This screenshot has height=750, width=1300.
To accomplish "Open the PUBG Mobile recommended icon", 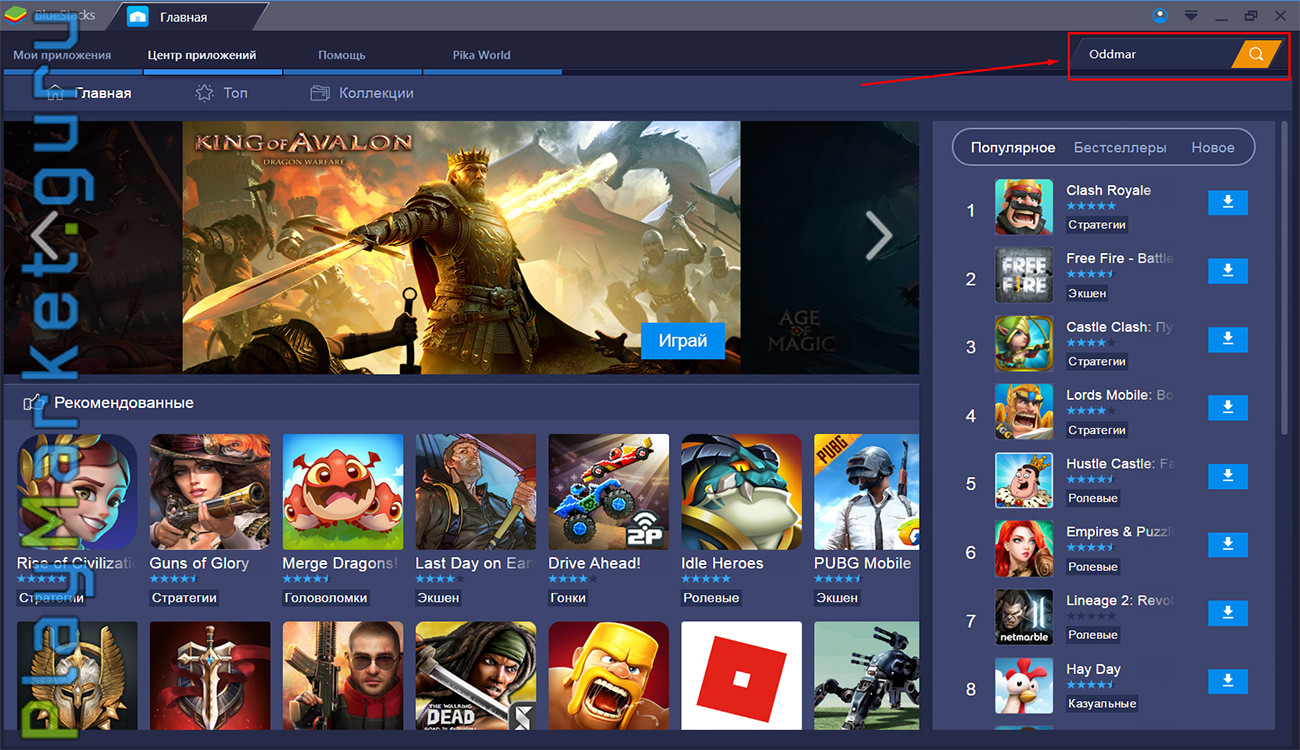I will (x=867, y=494).
